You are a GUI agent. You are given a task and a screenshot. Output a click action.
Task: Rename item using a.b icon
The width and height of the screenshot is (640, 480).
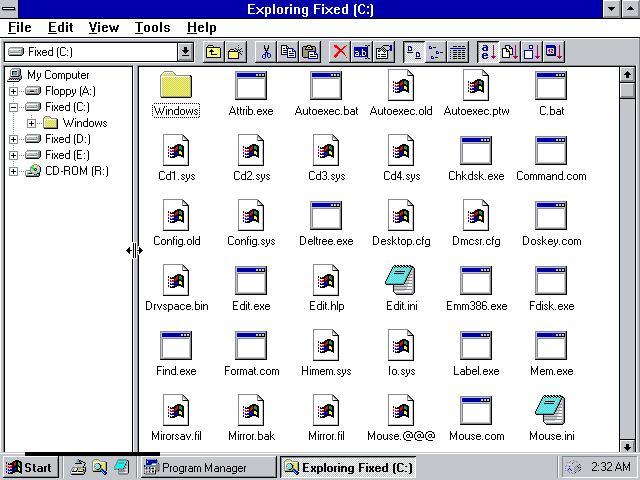[362, 52]
